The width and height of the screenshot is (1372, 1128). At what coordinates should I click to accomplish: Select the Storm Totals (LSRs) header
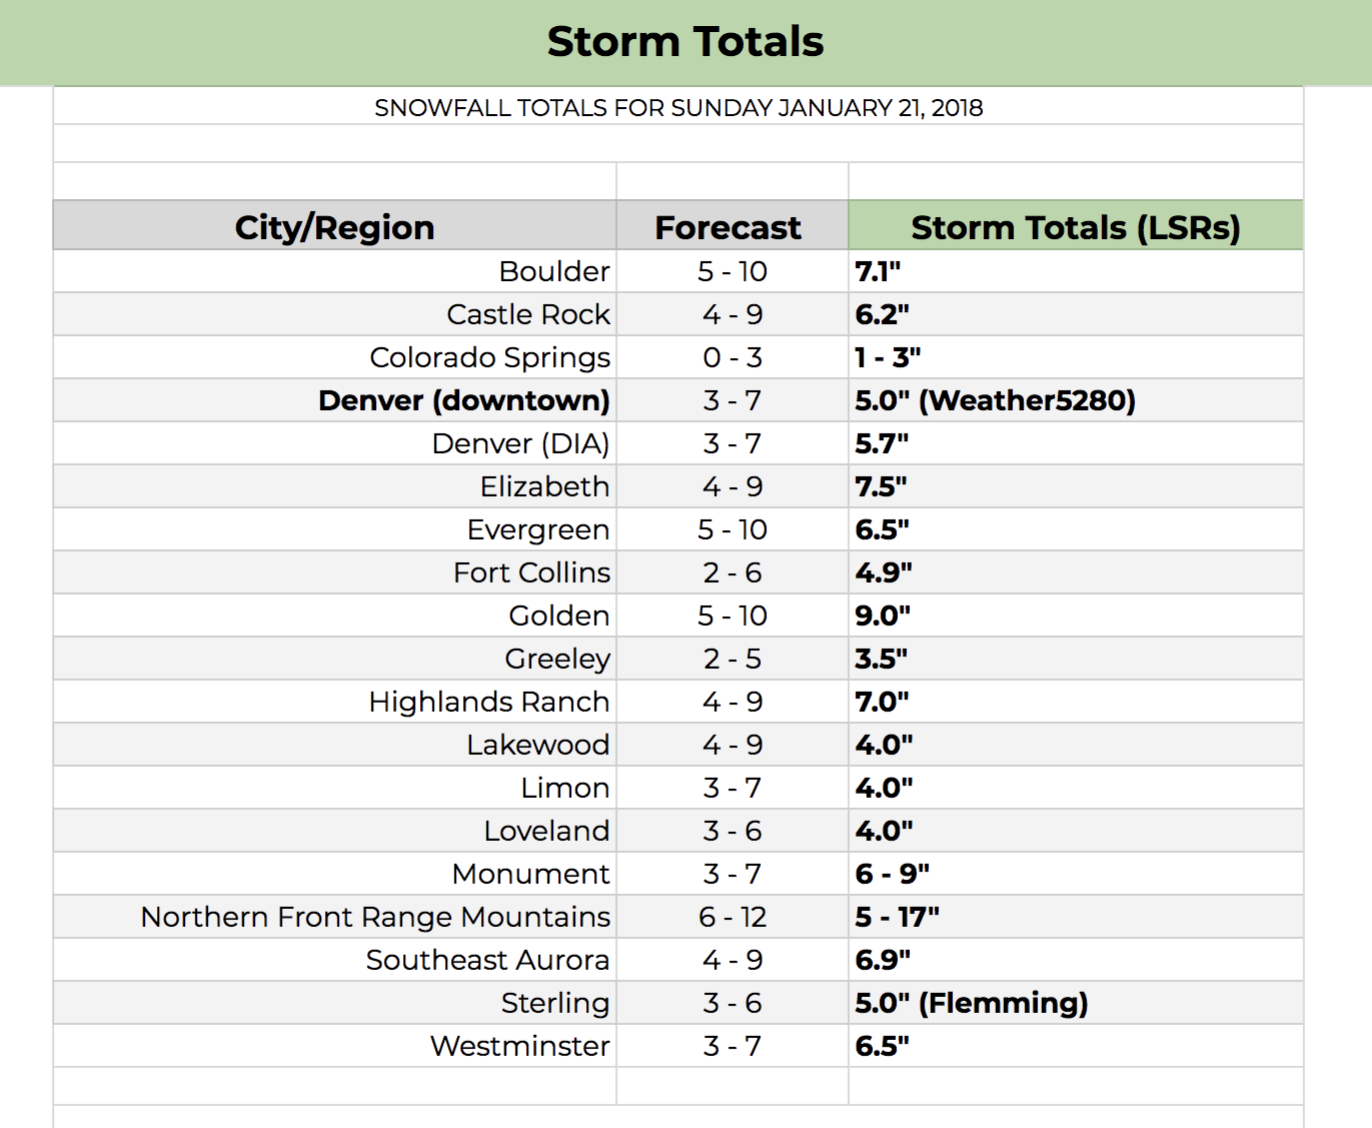coord(1076,226)
